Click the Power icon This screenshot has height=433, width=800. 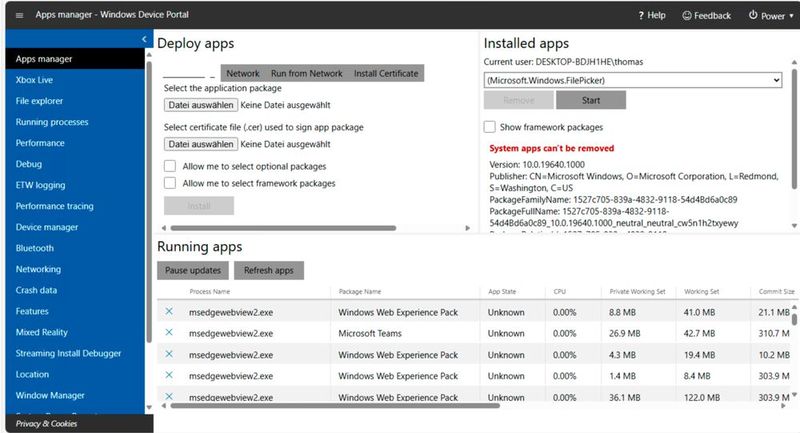click(x=753, y=15)
